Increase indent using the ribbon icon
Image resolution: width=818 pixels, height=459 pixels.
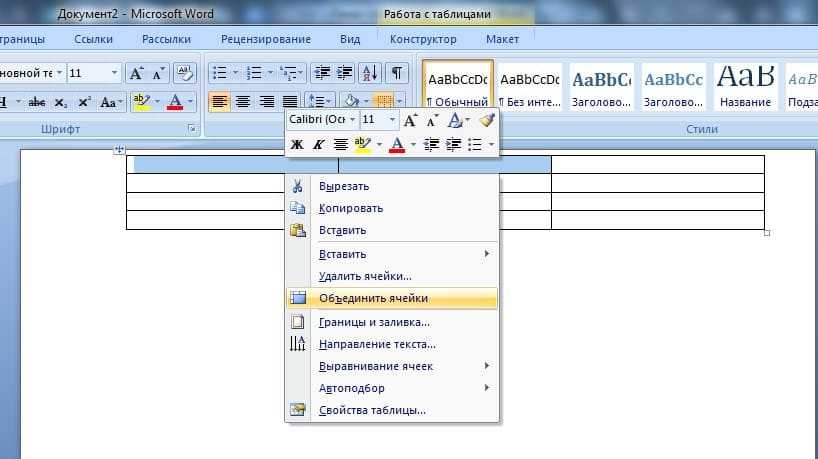(344, 73)
